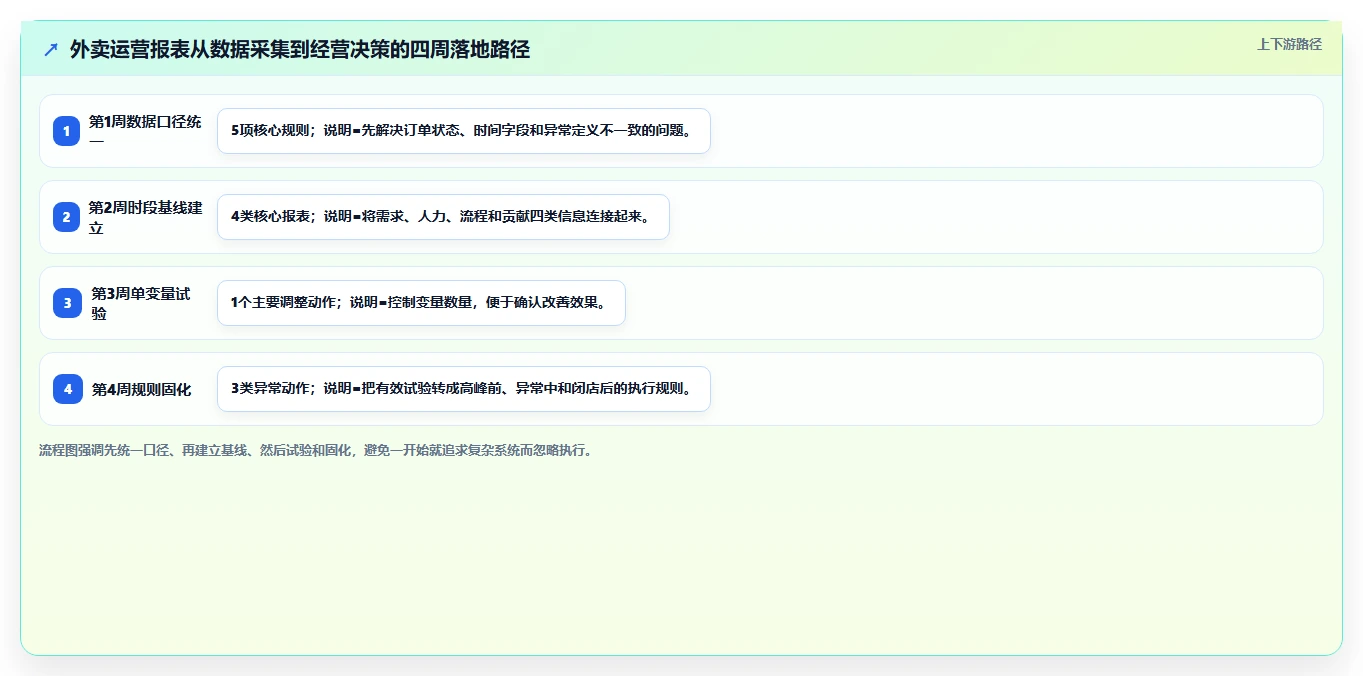Viewport: 1363px width, 676px height.
Task: Open the 3类异常动作 description box
Action: [464, 389]
